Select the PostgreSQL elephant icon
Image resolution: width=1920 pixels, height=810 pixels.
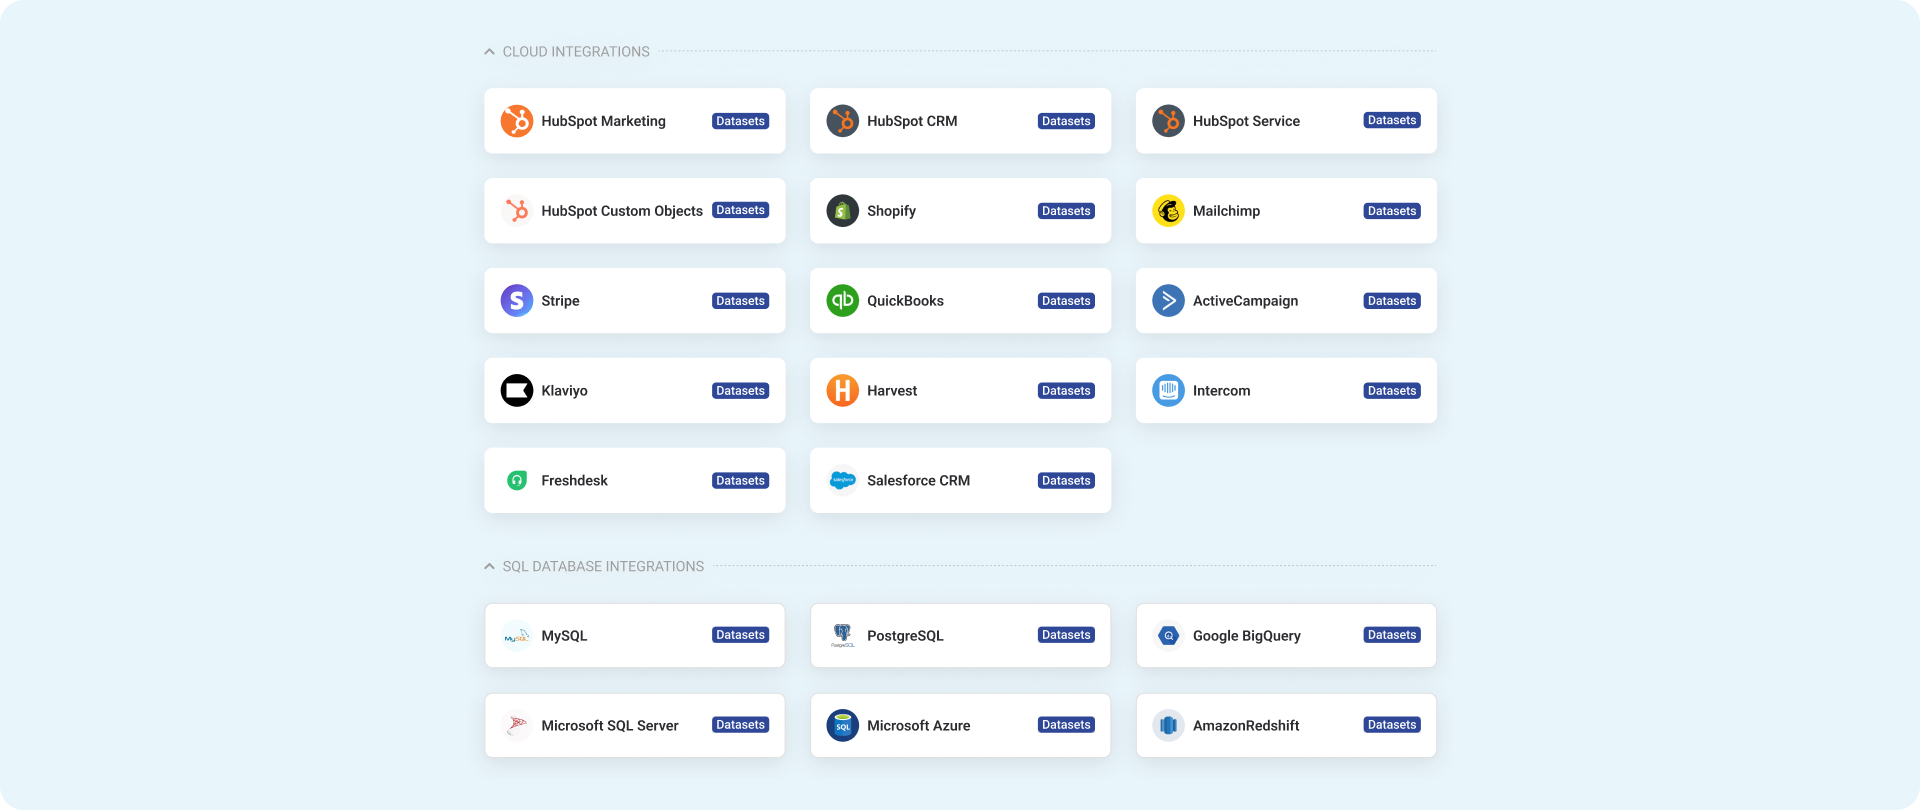pos(842,635)
